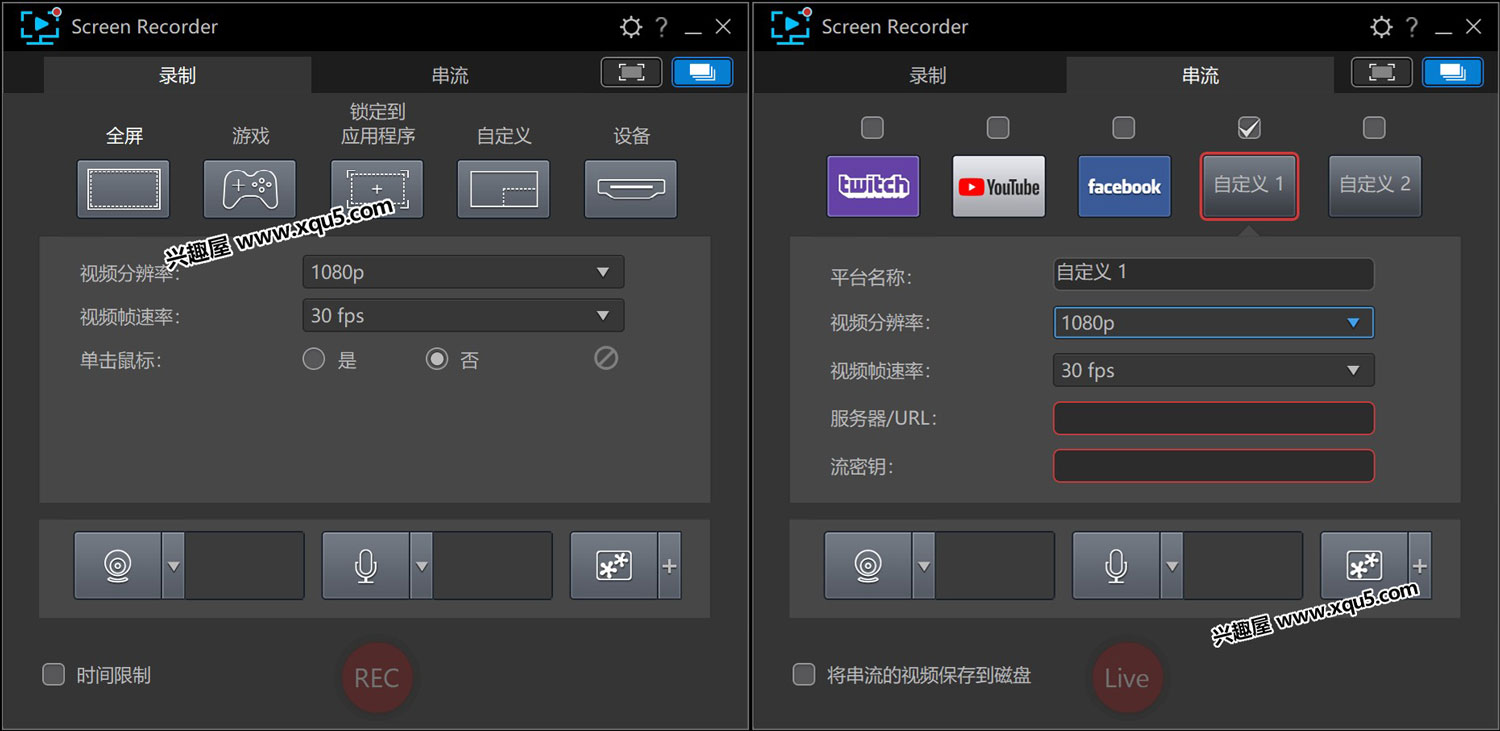
Task: Enable 将串流的视频保存到磁盘 checkbox
Action: click(x=804, y=674)
